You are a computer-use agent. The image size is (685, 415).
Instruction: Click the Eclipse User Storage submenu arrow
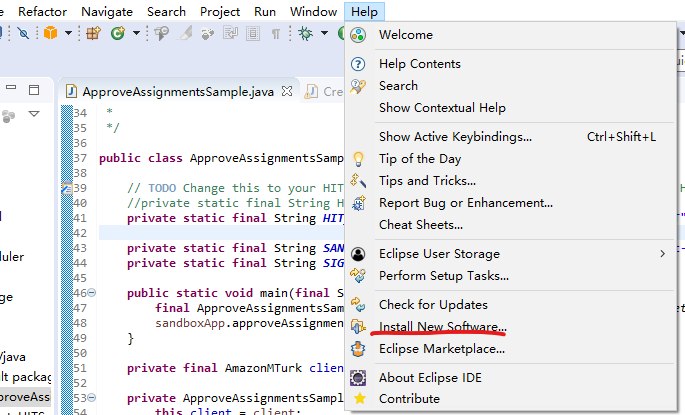[663, 254]
